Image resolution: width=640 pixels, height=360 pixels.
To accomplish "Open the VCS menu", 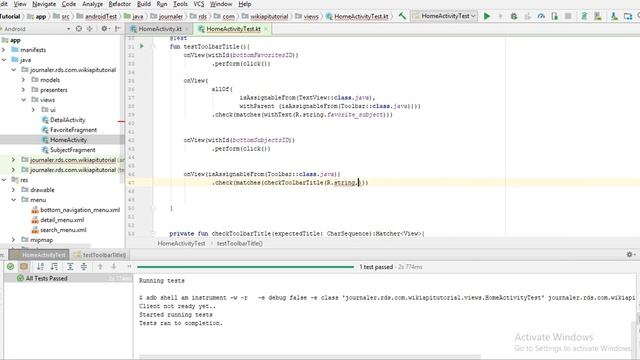I will pos(198,4).
